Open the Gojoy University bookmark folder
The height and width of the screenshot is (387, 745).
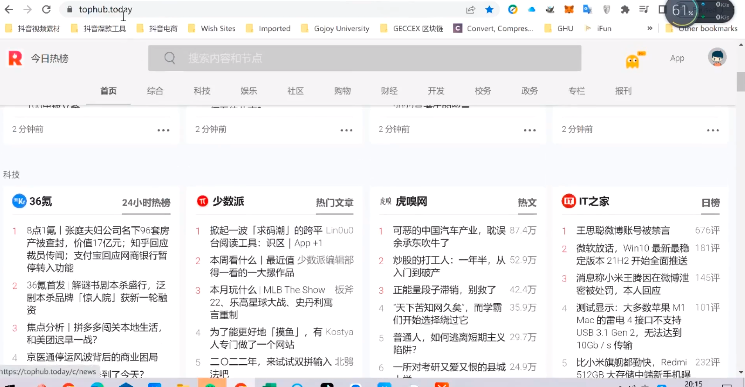click(335, 28)
